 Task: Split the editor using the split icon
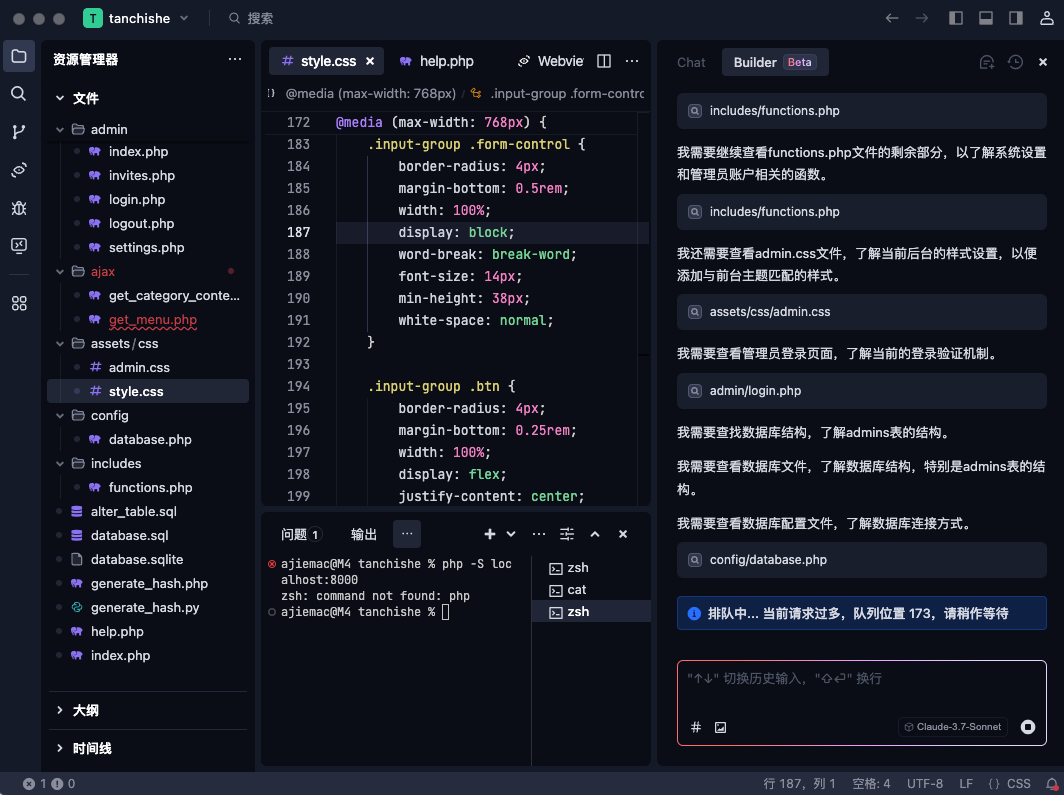pyautogui.click(x=604, y=61)
